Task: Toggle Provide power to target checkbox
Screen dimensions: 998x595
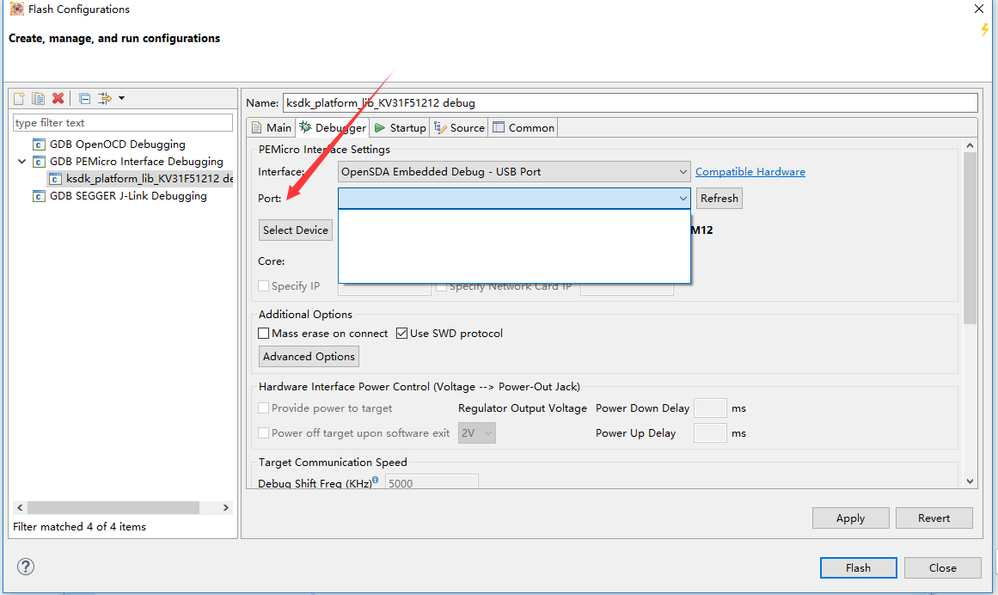Action: 264,409
